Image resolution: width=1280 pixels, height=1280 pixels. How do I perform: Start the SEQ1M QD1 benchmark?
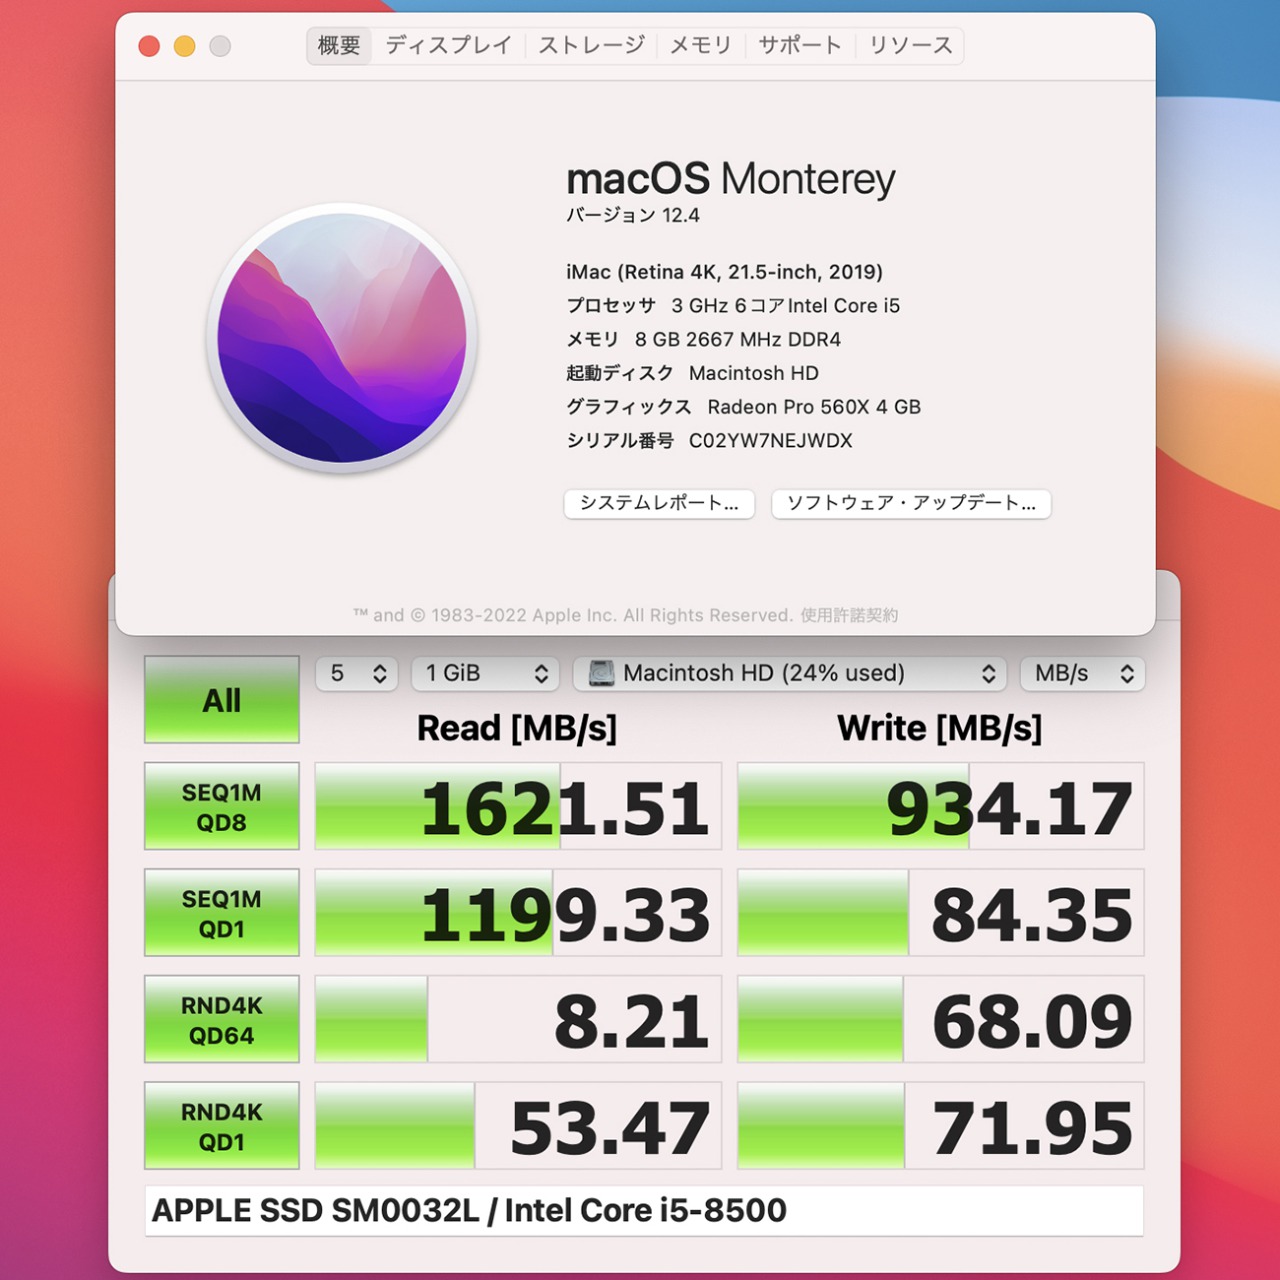click(221, 912)
